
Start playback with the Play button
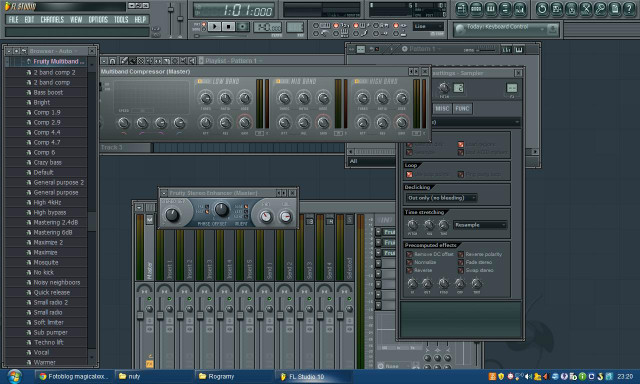[x=214, y=27]
